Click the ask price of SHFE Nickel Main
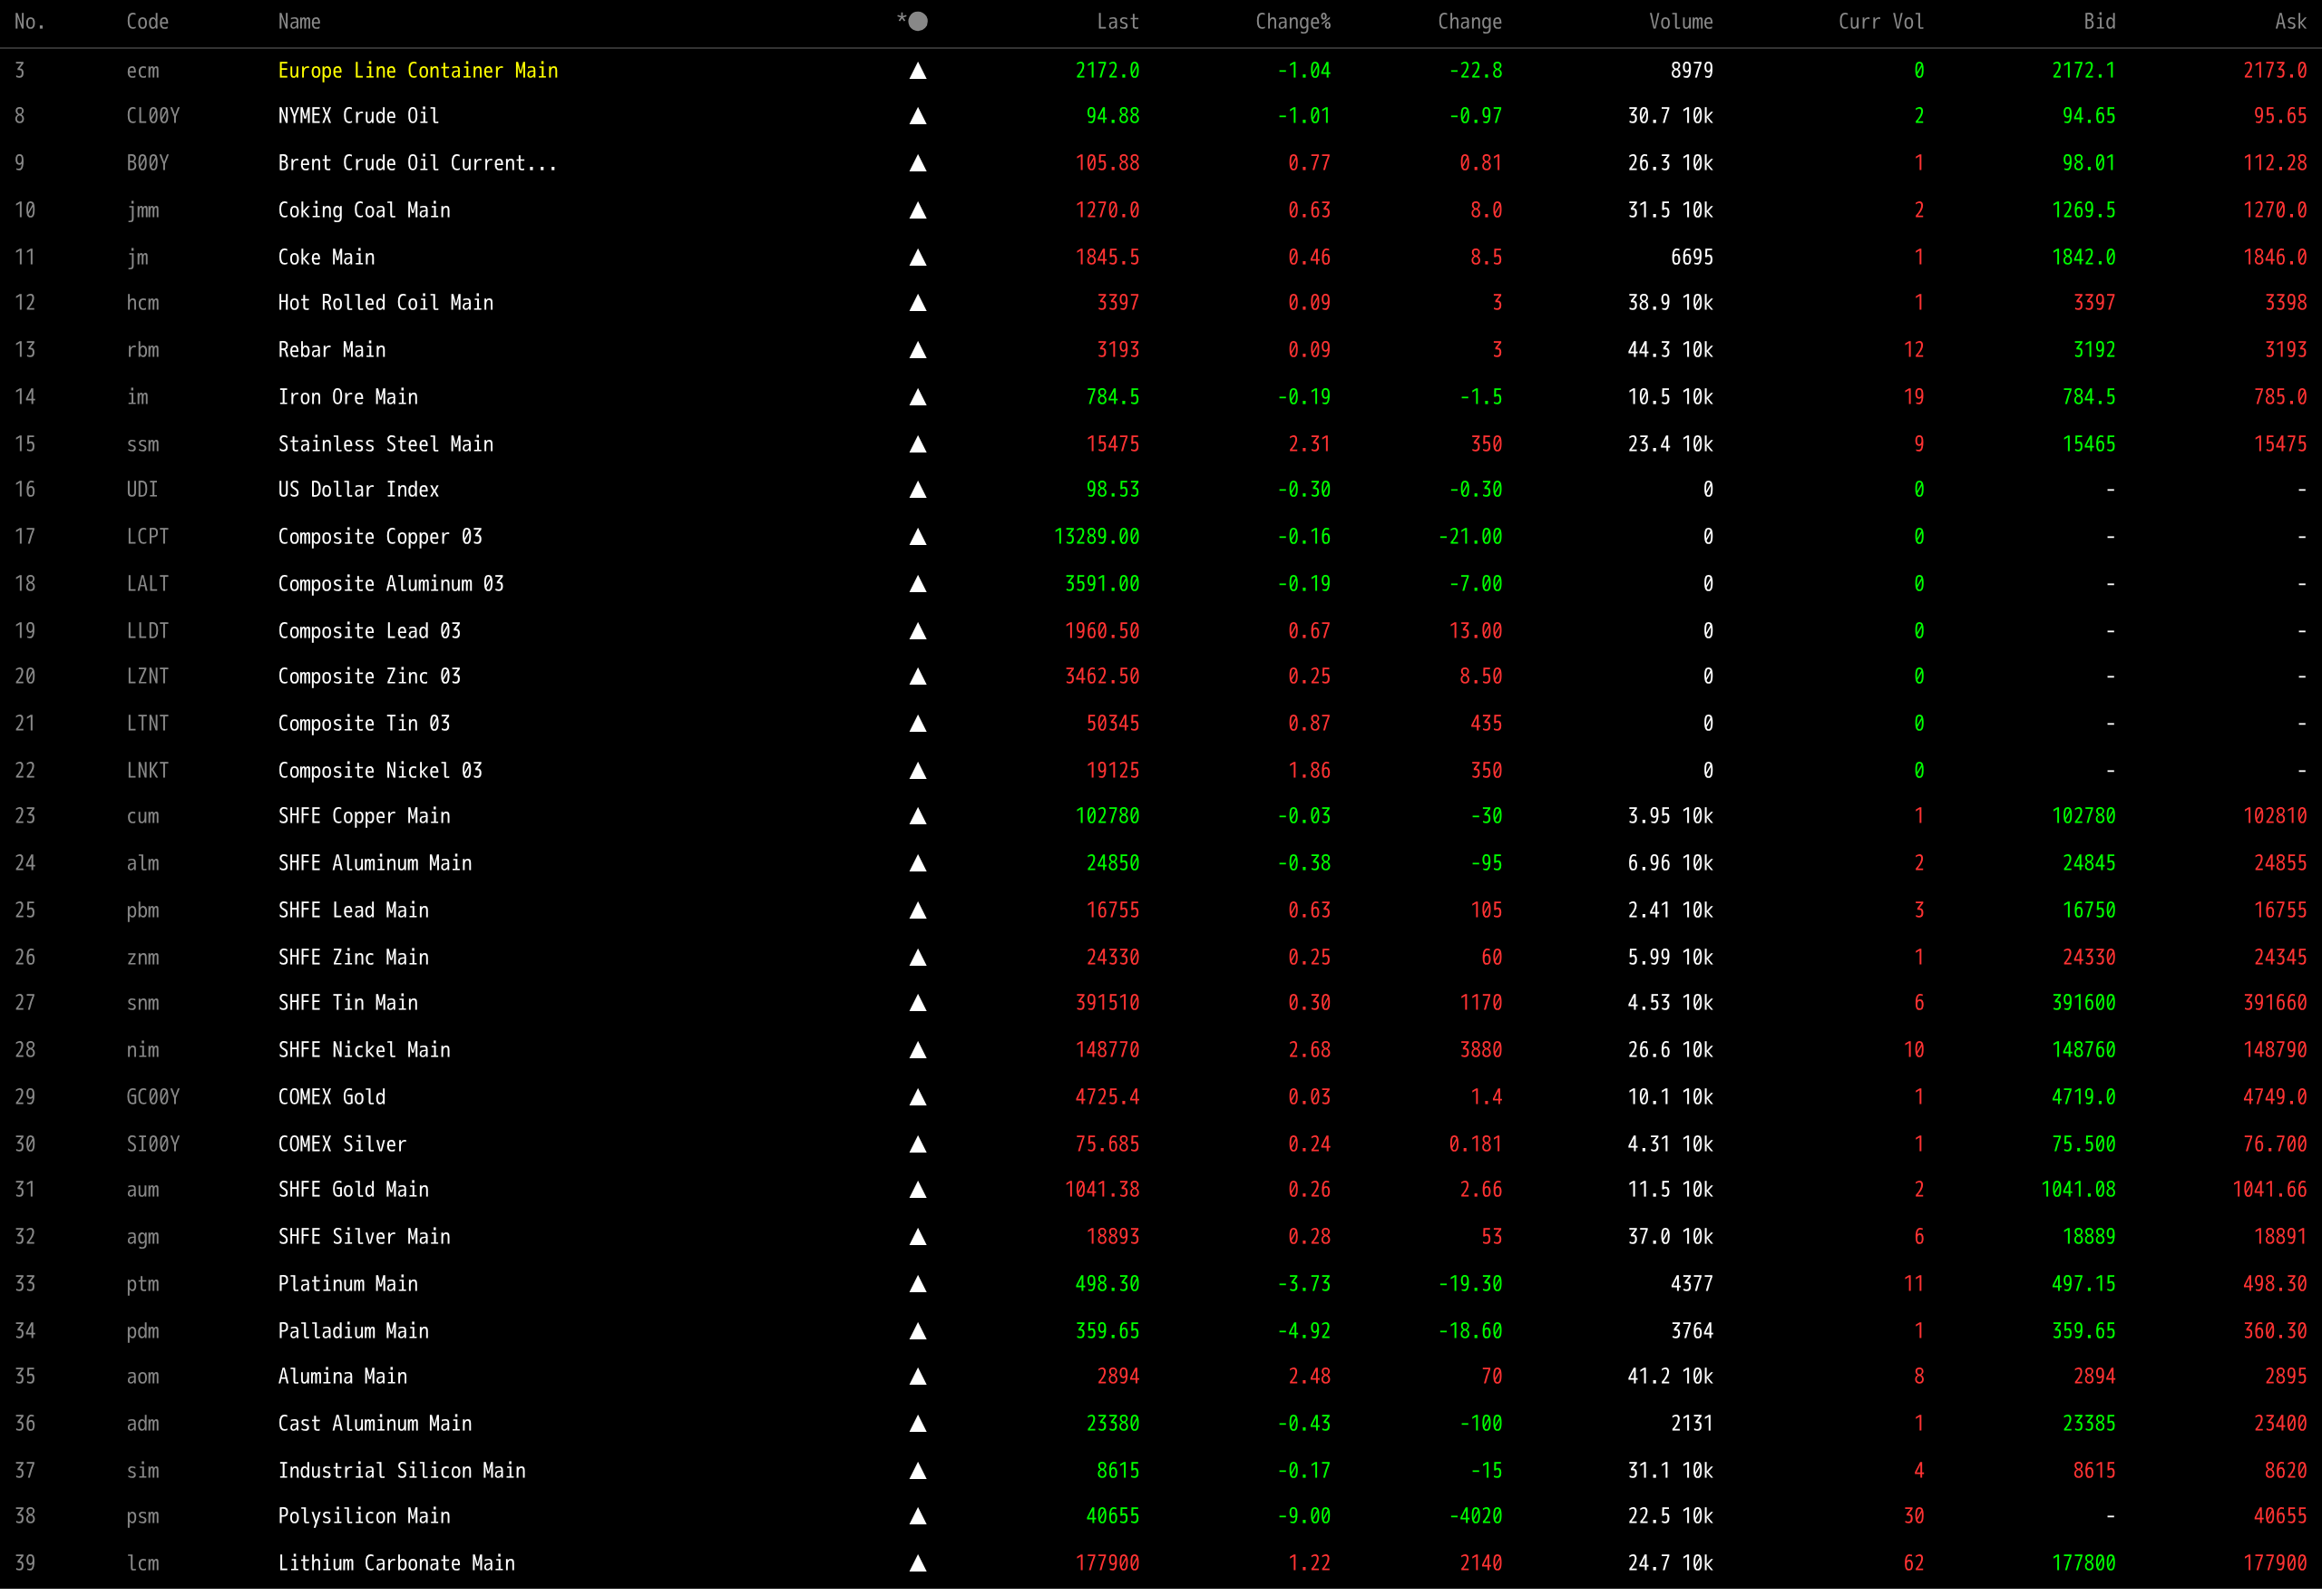 tap(2274, 1051)
